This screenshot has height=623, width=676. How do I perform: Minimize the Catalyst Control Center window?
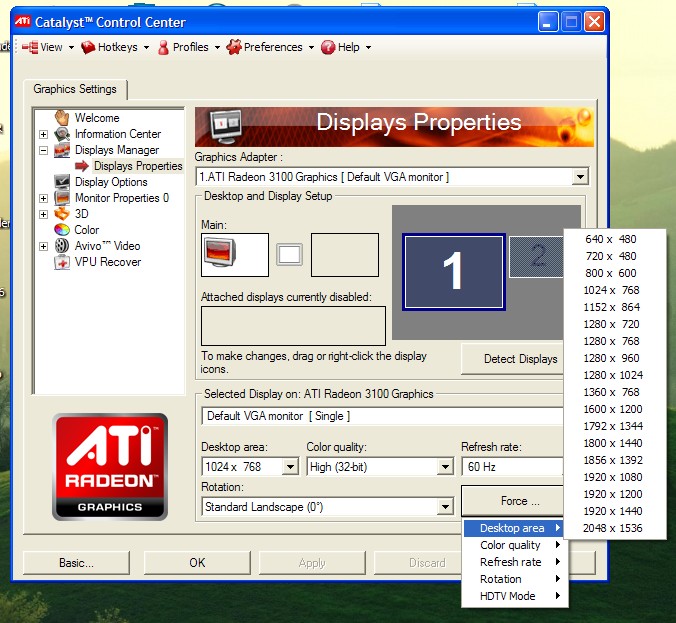click(548, 22)
